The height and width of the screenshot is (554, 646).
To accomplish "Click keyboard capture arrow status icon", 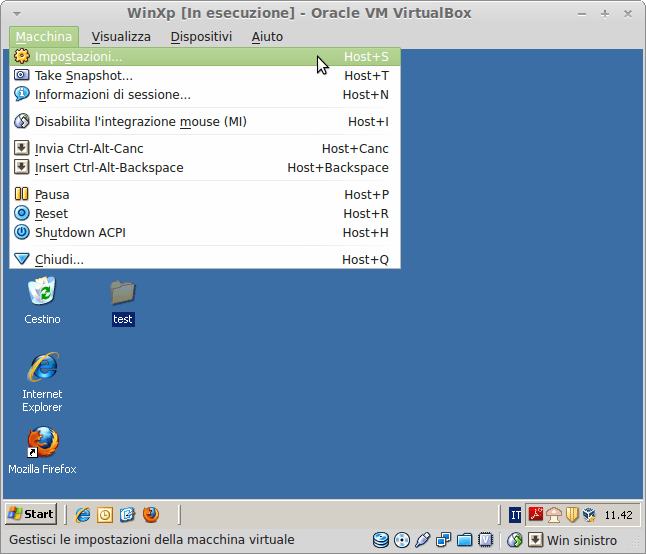I will 535,540.
